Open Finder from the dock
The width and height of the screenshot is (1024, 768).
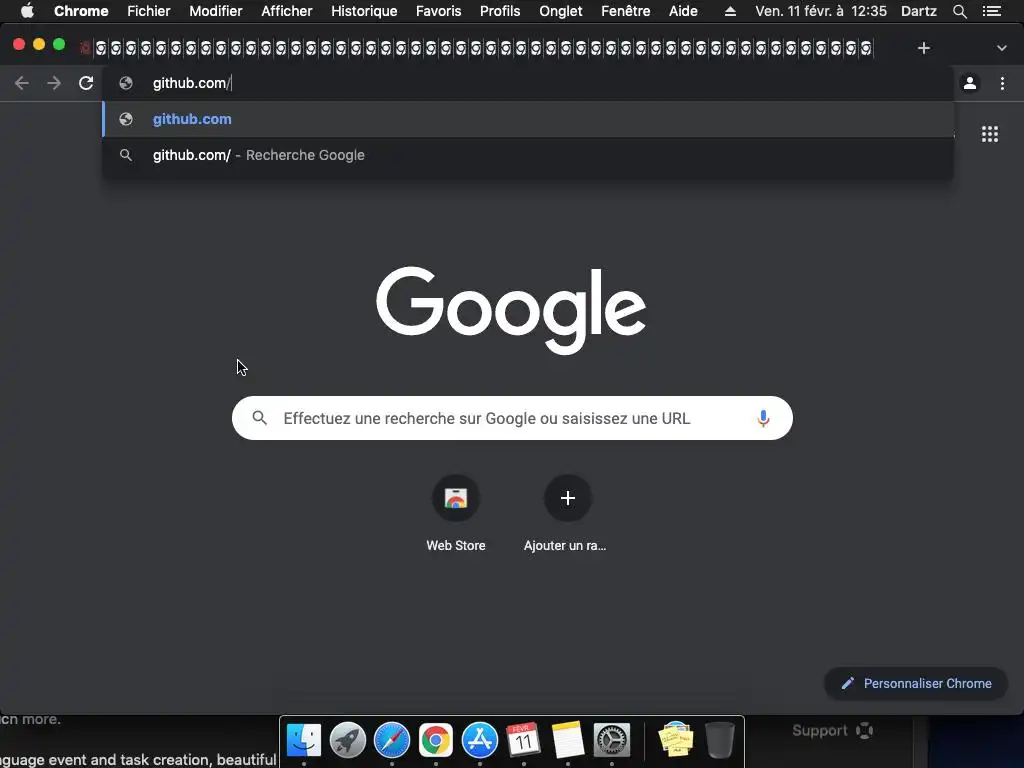[304, 740]
